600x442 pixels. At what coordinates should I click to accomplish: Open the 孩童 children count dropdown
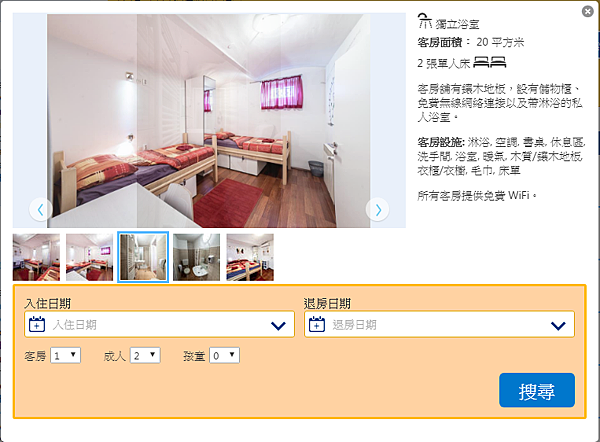pyautogui.click(x=224, y=356)
